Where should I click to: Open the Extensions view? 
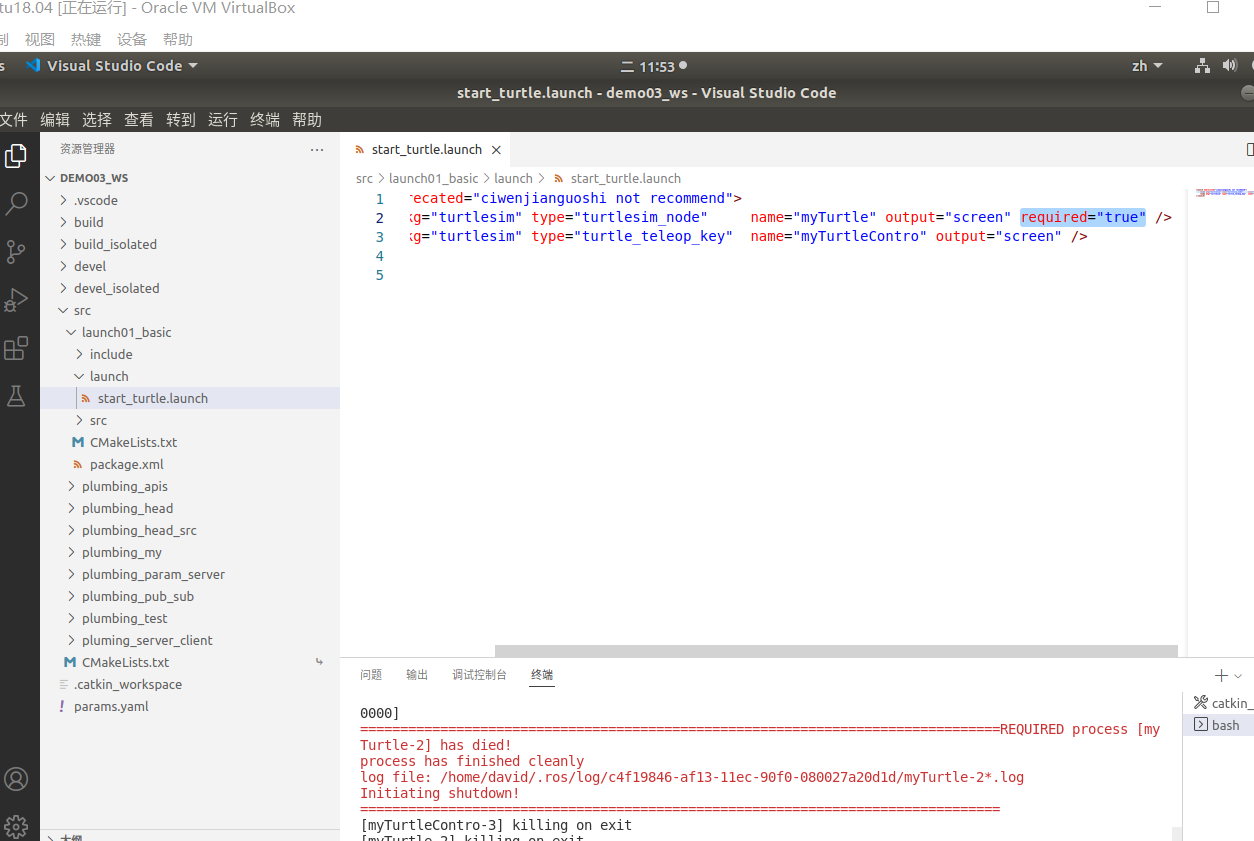tap(16, 348)
